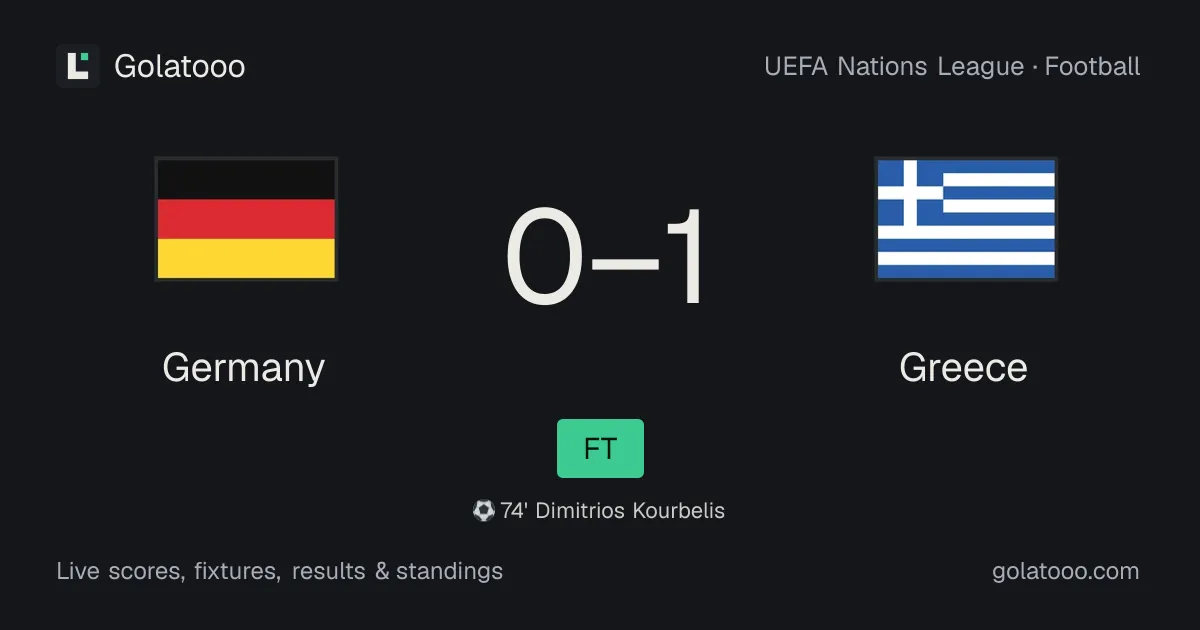Click the black stripe of Germany flag
1200x630 pixels.
246,179
